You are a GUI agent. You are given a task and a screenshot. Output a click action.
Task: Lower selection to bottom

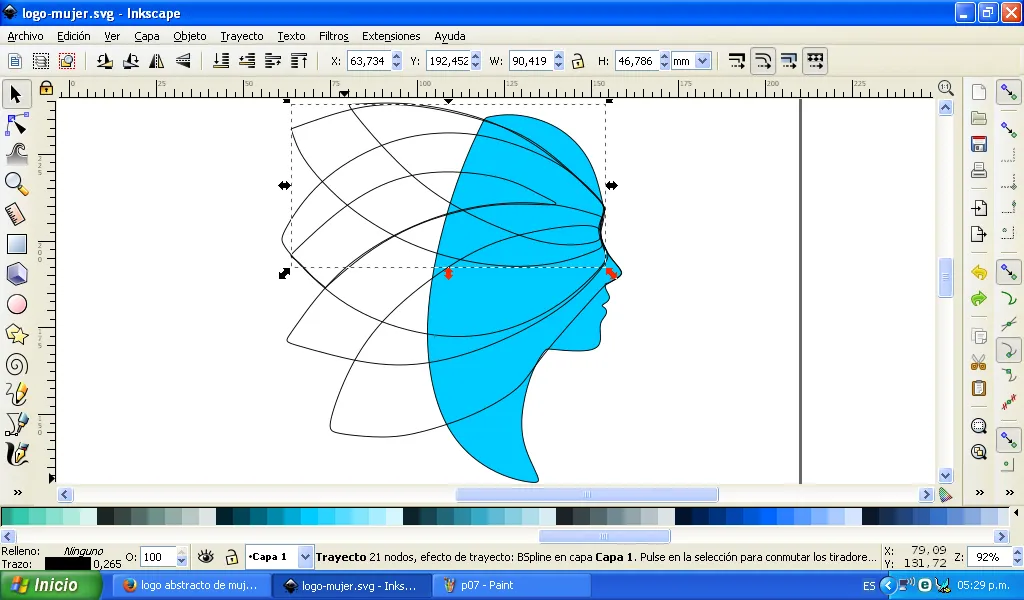(x=221, y=61)
